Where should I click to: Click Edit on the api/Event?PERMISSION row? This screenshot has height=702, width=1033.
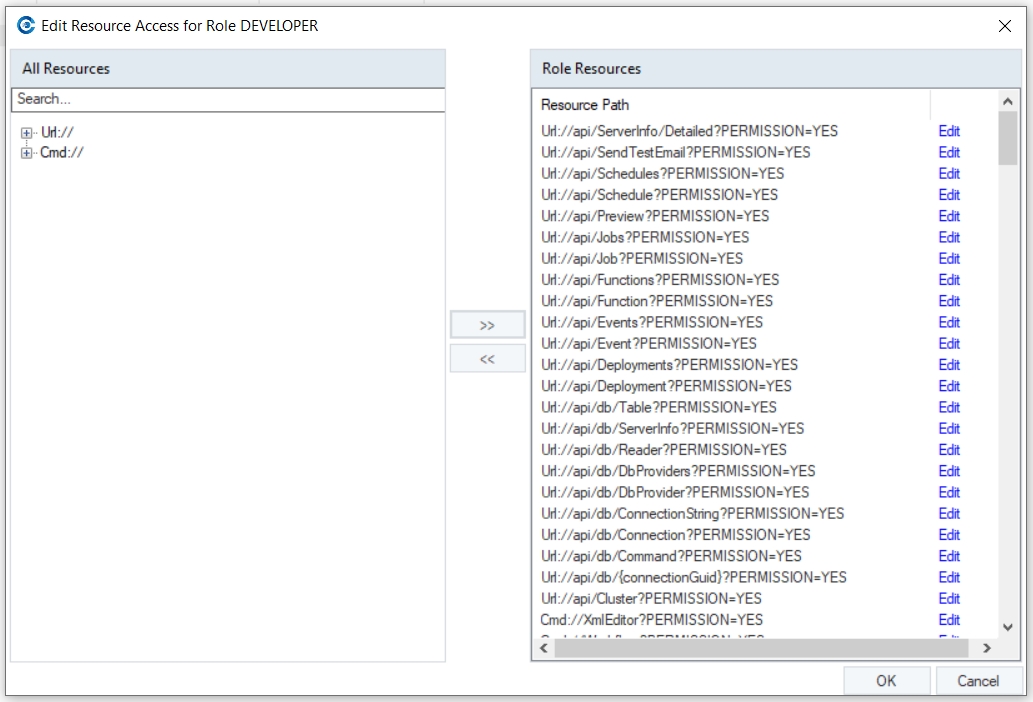point(949,344)
